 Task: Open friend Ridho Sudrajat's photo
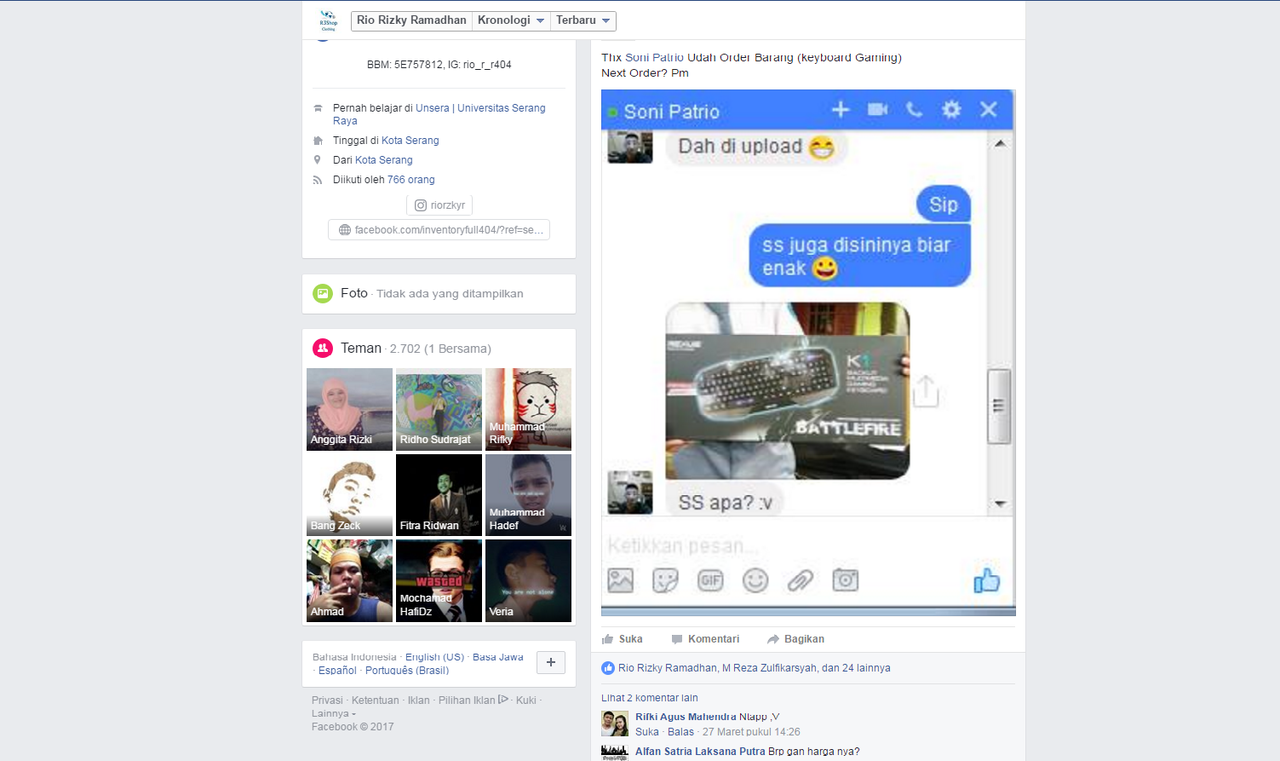click(438, 409)
